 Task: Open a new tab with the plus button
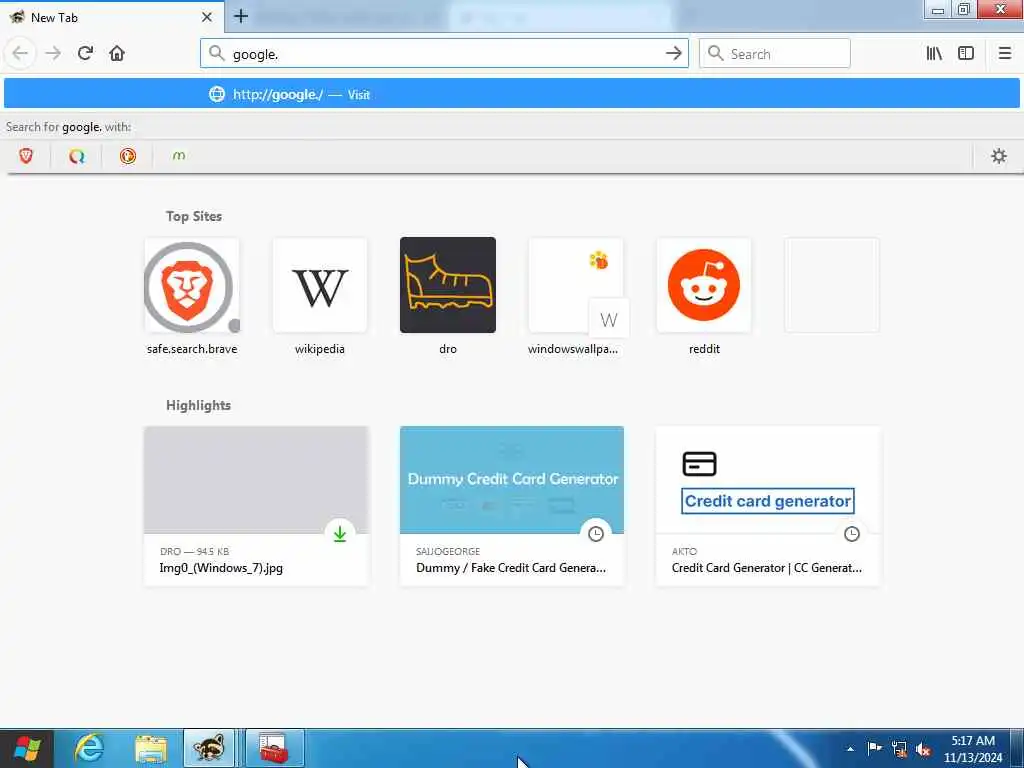(241, 16)
